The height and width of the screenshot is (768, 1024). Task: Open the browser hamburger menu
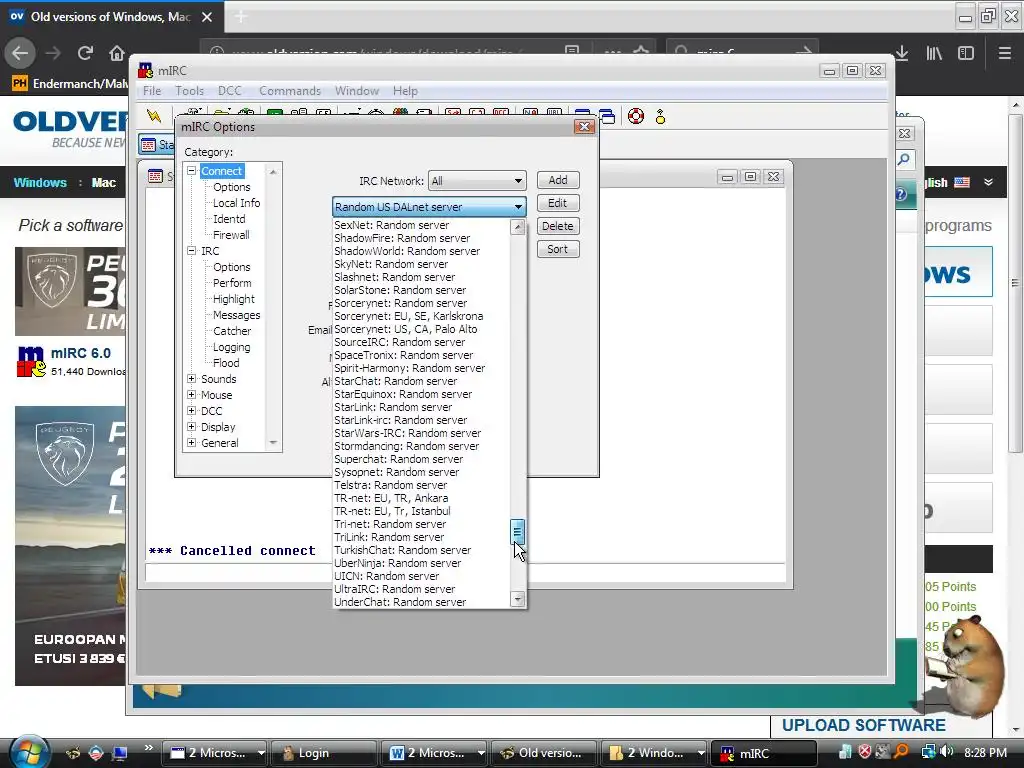(1004, 53)
